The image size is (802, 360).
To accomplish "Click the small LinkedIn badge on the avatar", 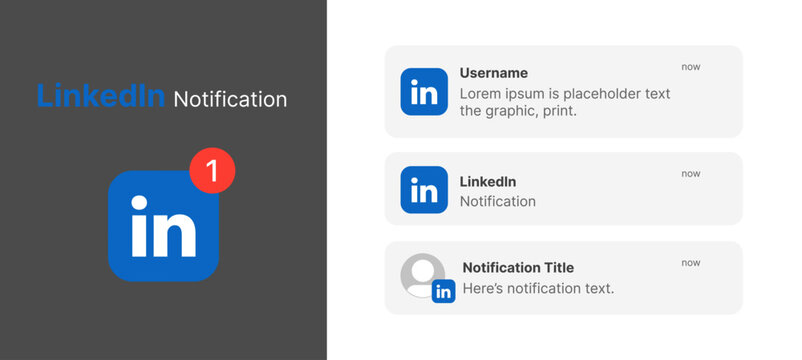I will click(x=443, y=291).
